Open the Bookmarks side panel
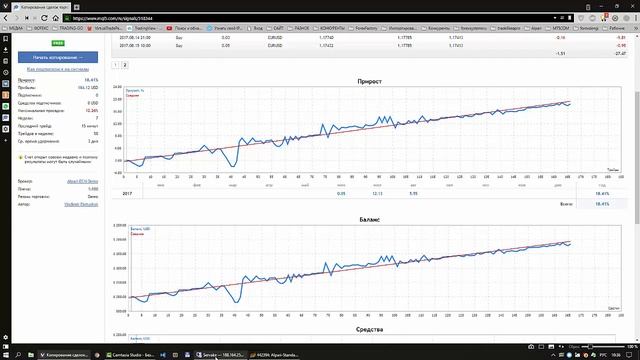Viewport: 640px width, 360px height. 6,38
